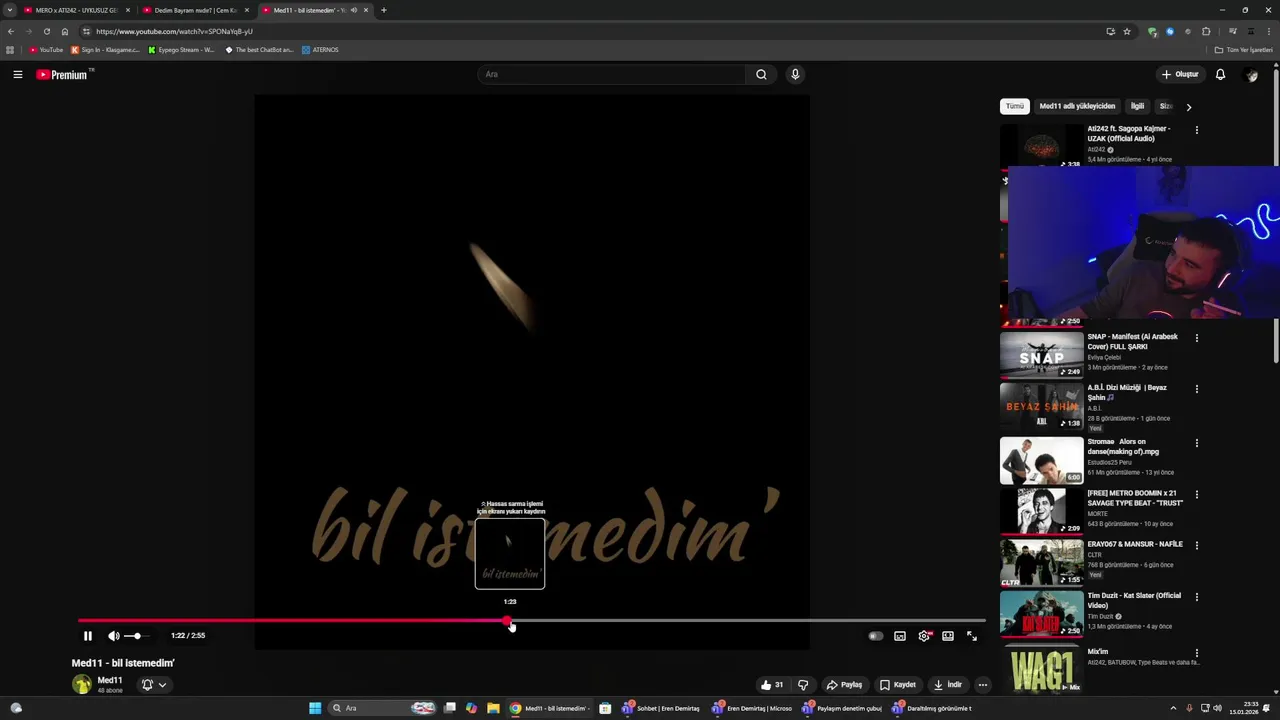1280x720 pixels.
Task: Like the video with thumbs up
Action: [x=772, y=685]
